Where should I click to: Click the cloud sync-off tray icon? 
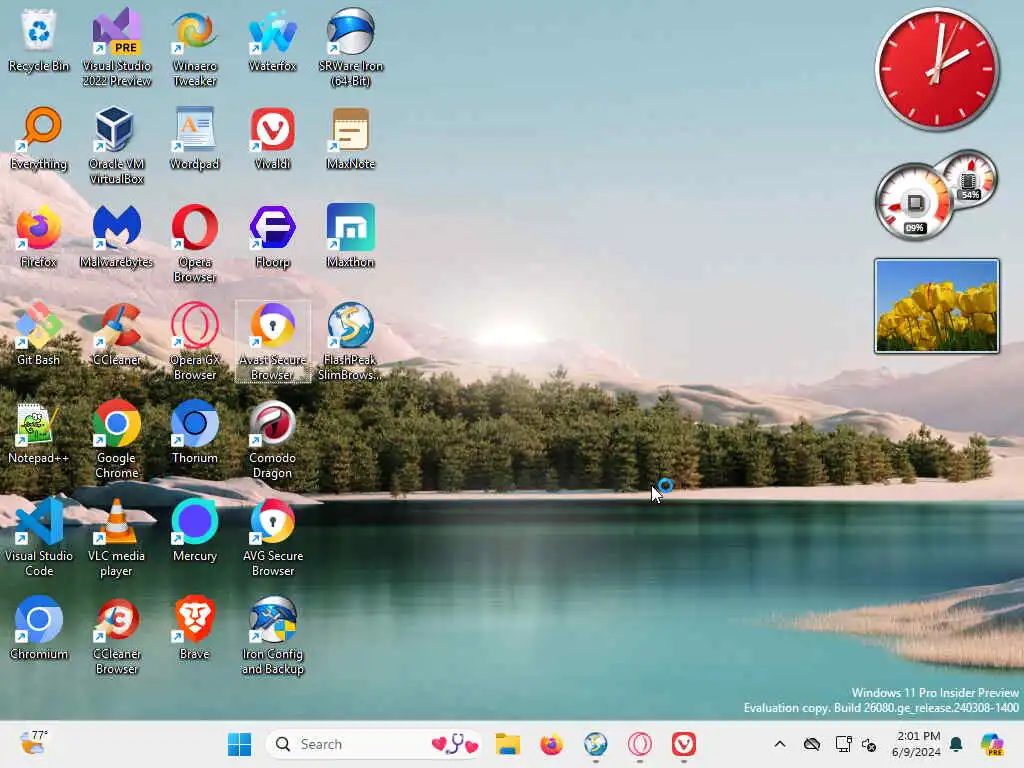[812, 744]
